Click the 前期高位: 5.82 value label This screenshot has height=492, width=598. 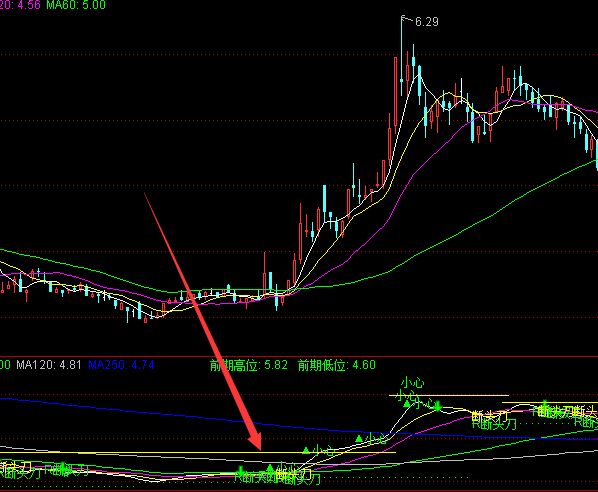pyautogui.click(x=249, y=365)
